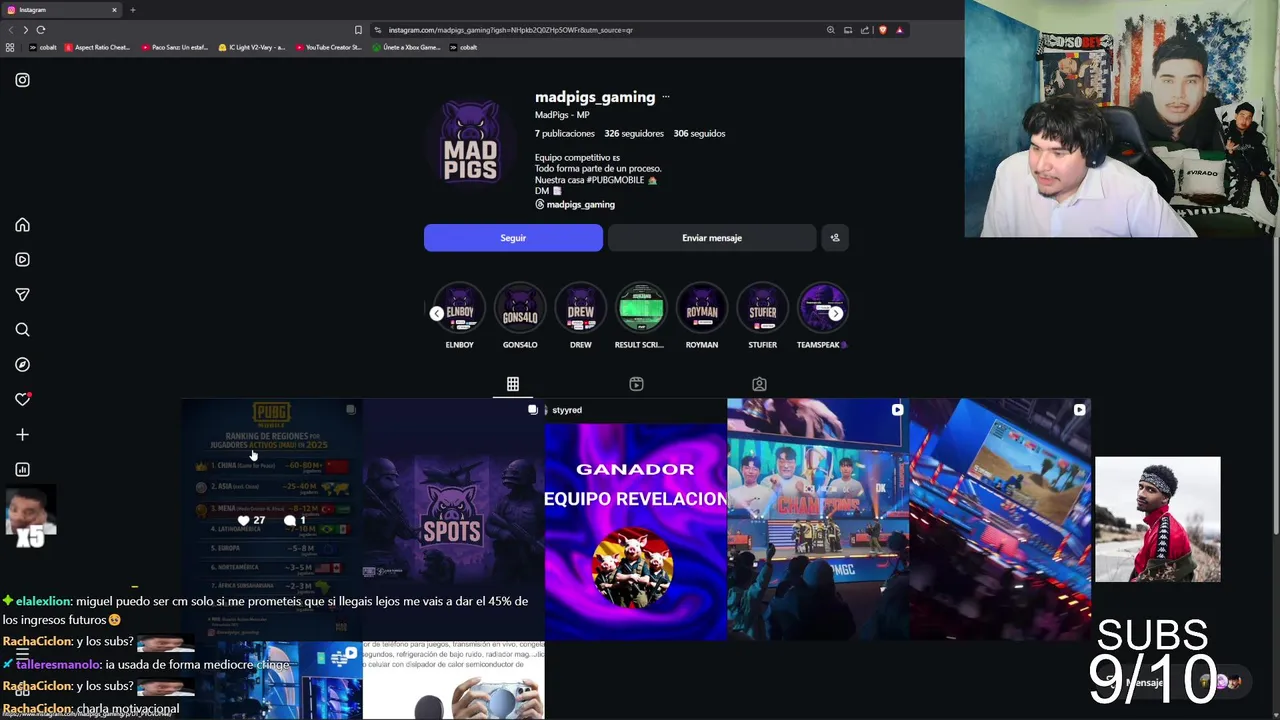The image size is (1280, 720).
Task: Open Aspect Ratio Cheat bookmark
Action: 97,47
